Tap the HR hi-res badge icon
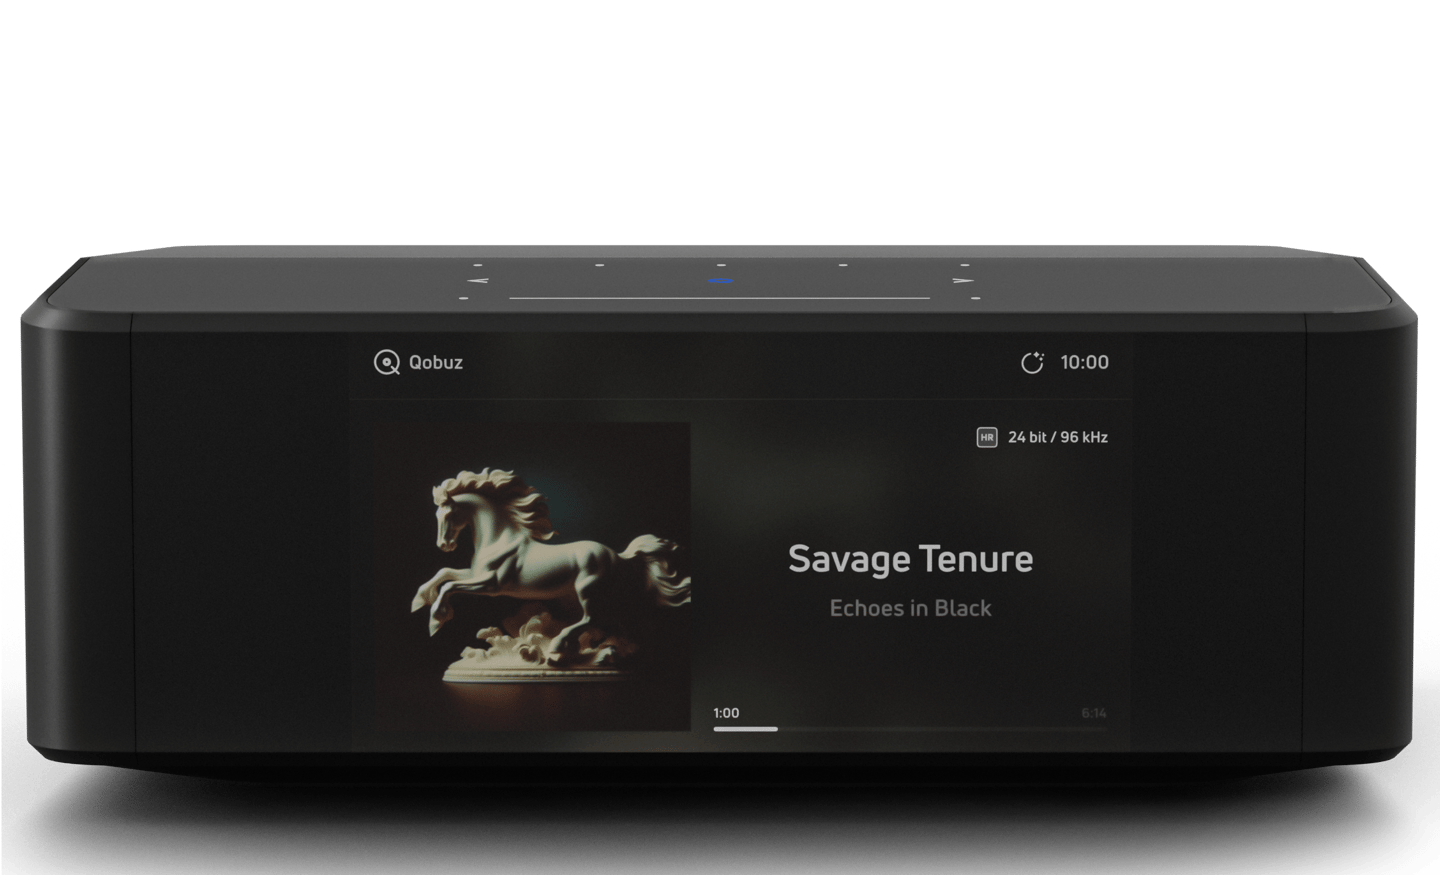 [987, 437]
